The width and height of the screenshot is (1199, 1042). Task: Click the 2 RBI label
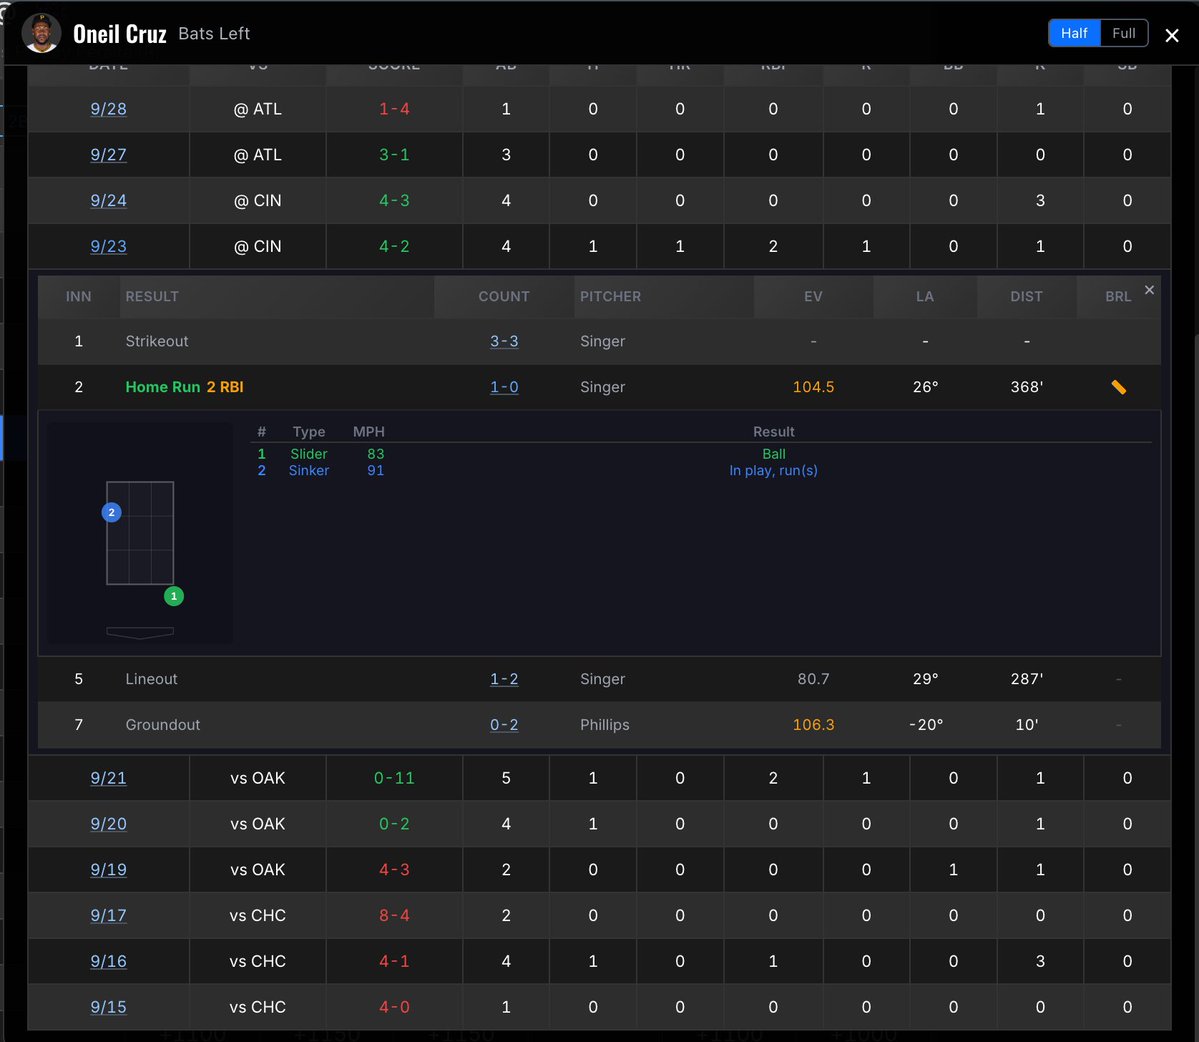pyautogui.click(x=225, y=387)
